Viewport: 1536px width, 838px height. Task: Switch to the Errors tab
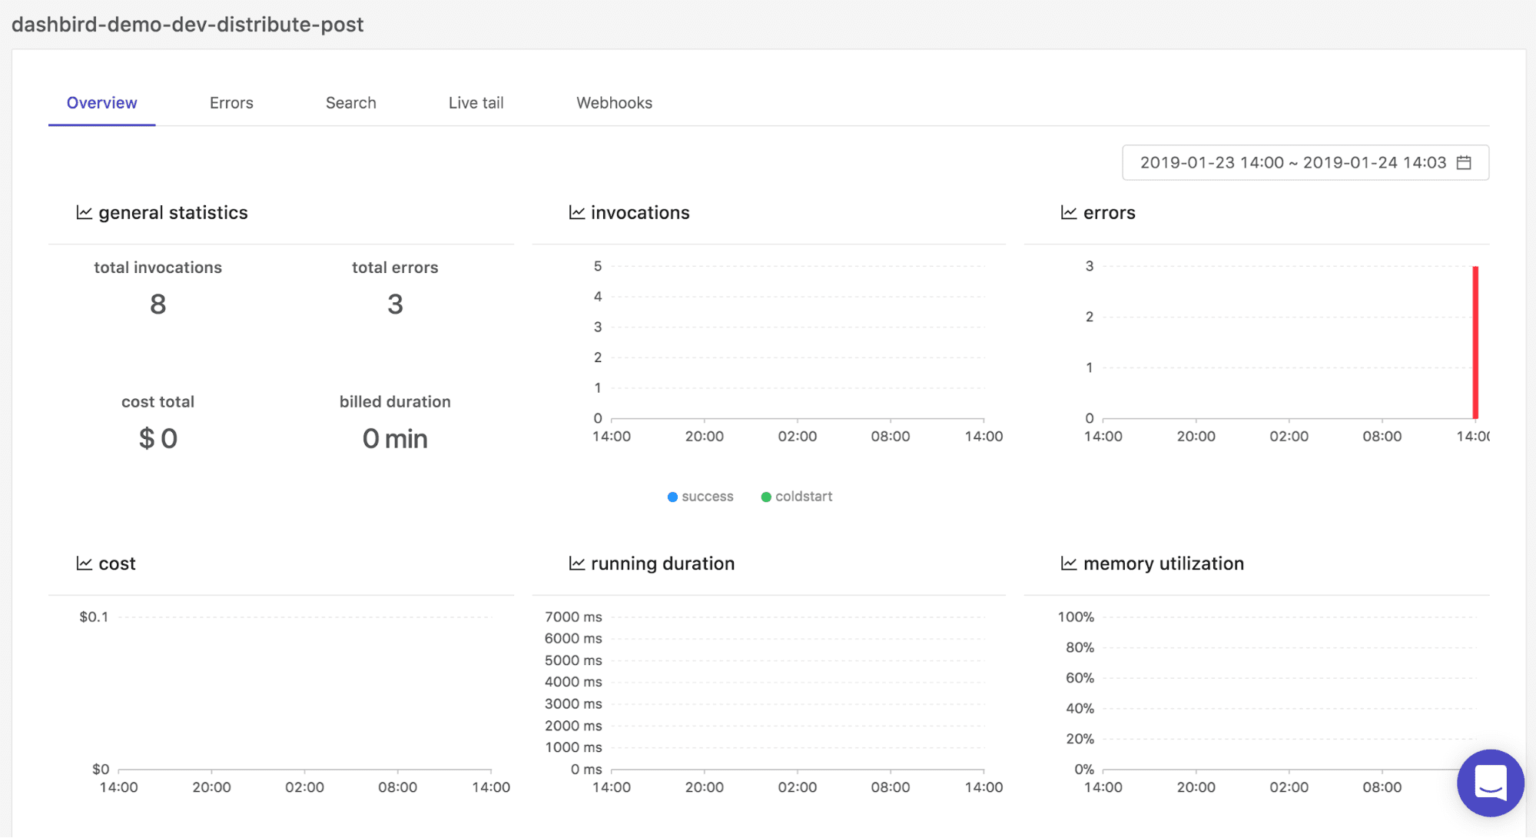[x=231, y=102]
